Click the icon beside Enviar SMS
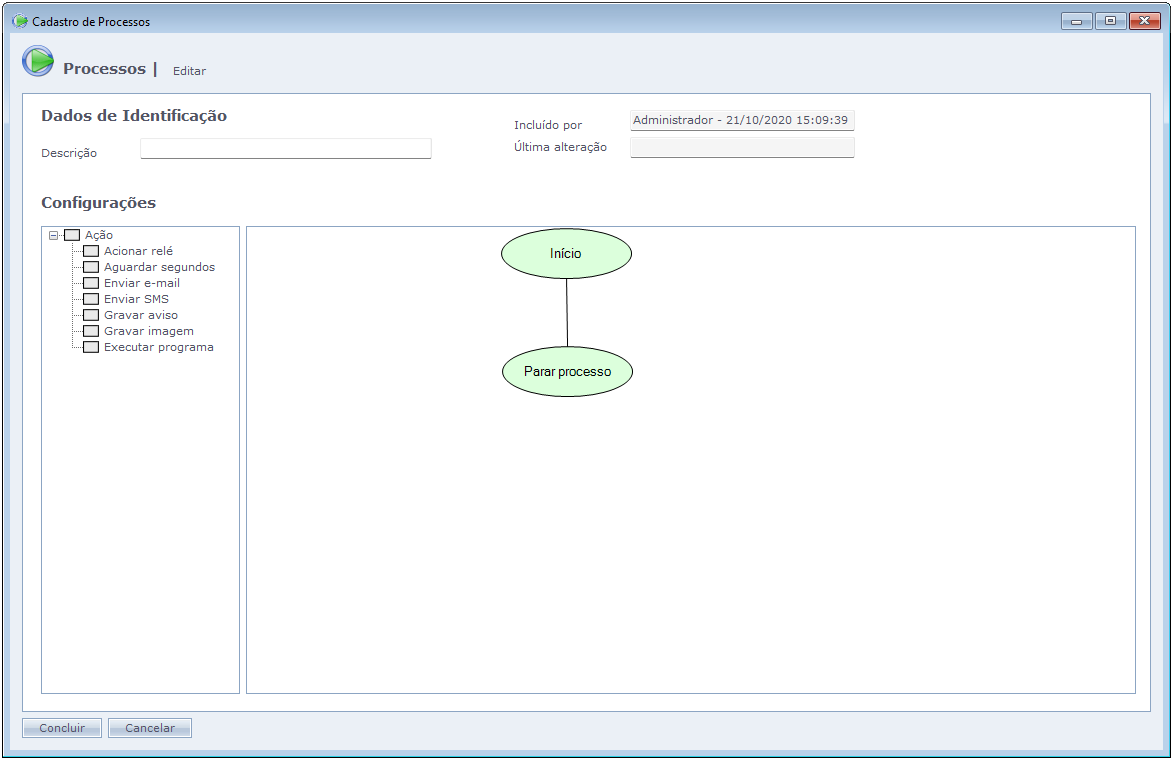 (x=91, y=299)
